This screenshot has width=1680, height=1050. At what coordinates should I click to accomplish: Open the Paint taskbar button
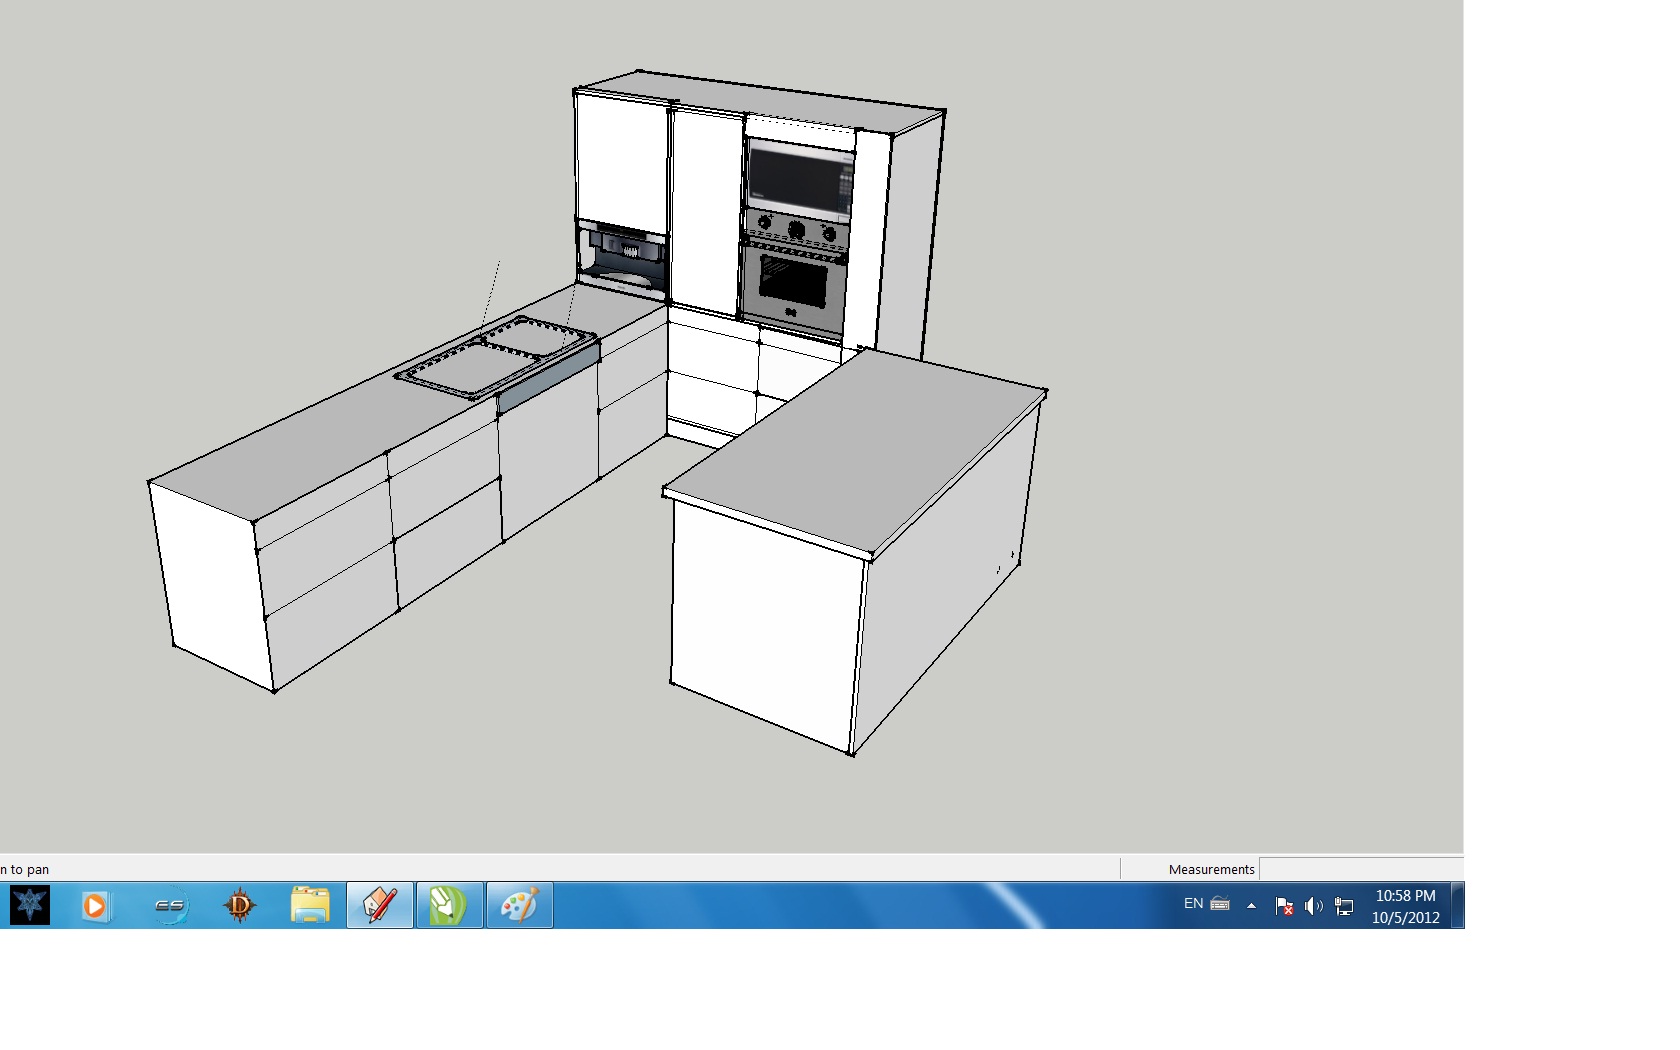519,906
